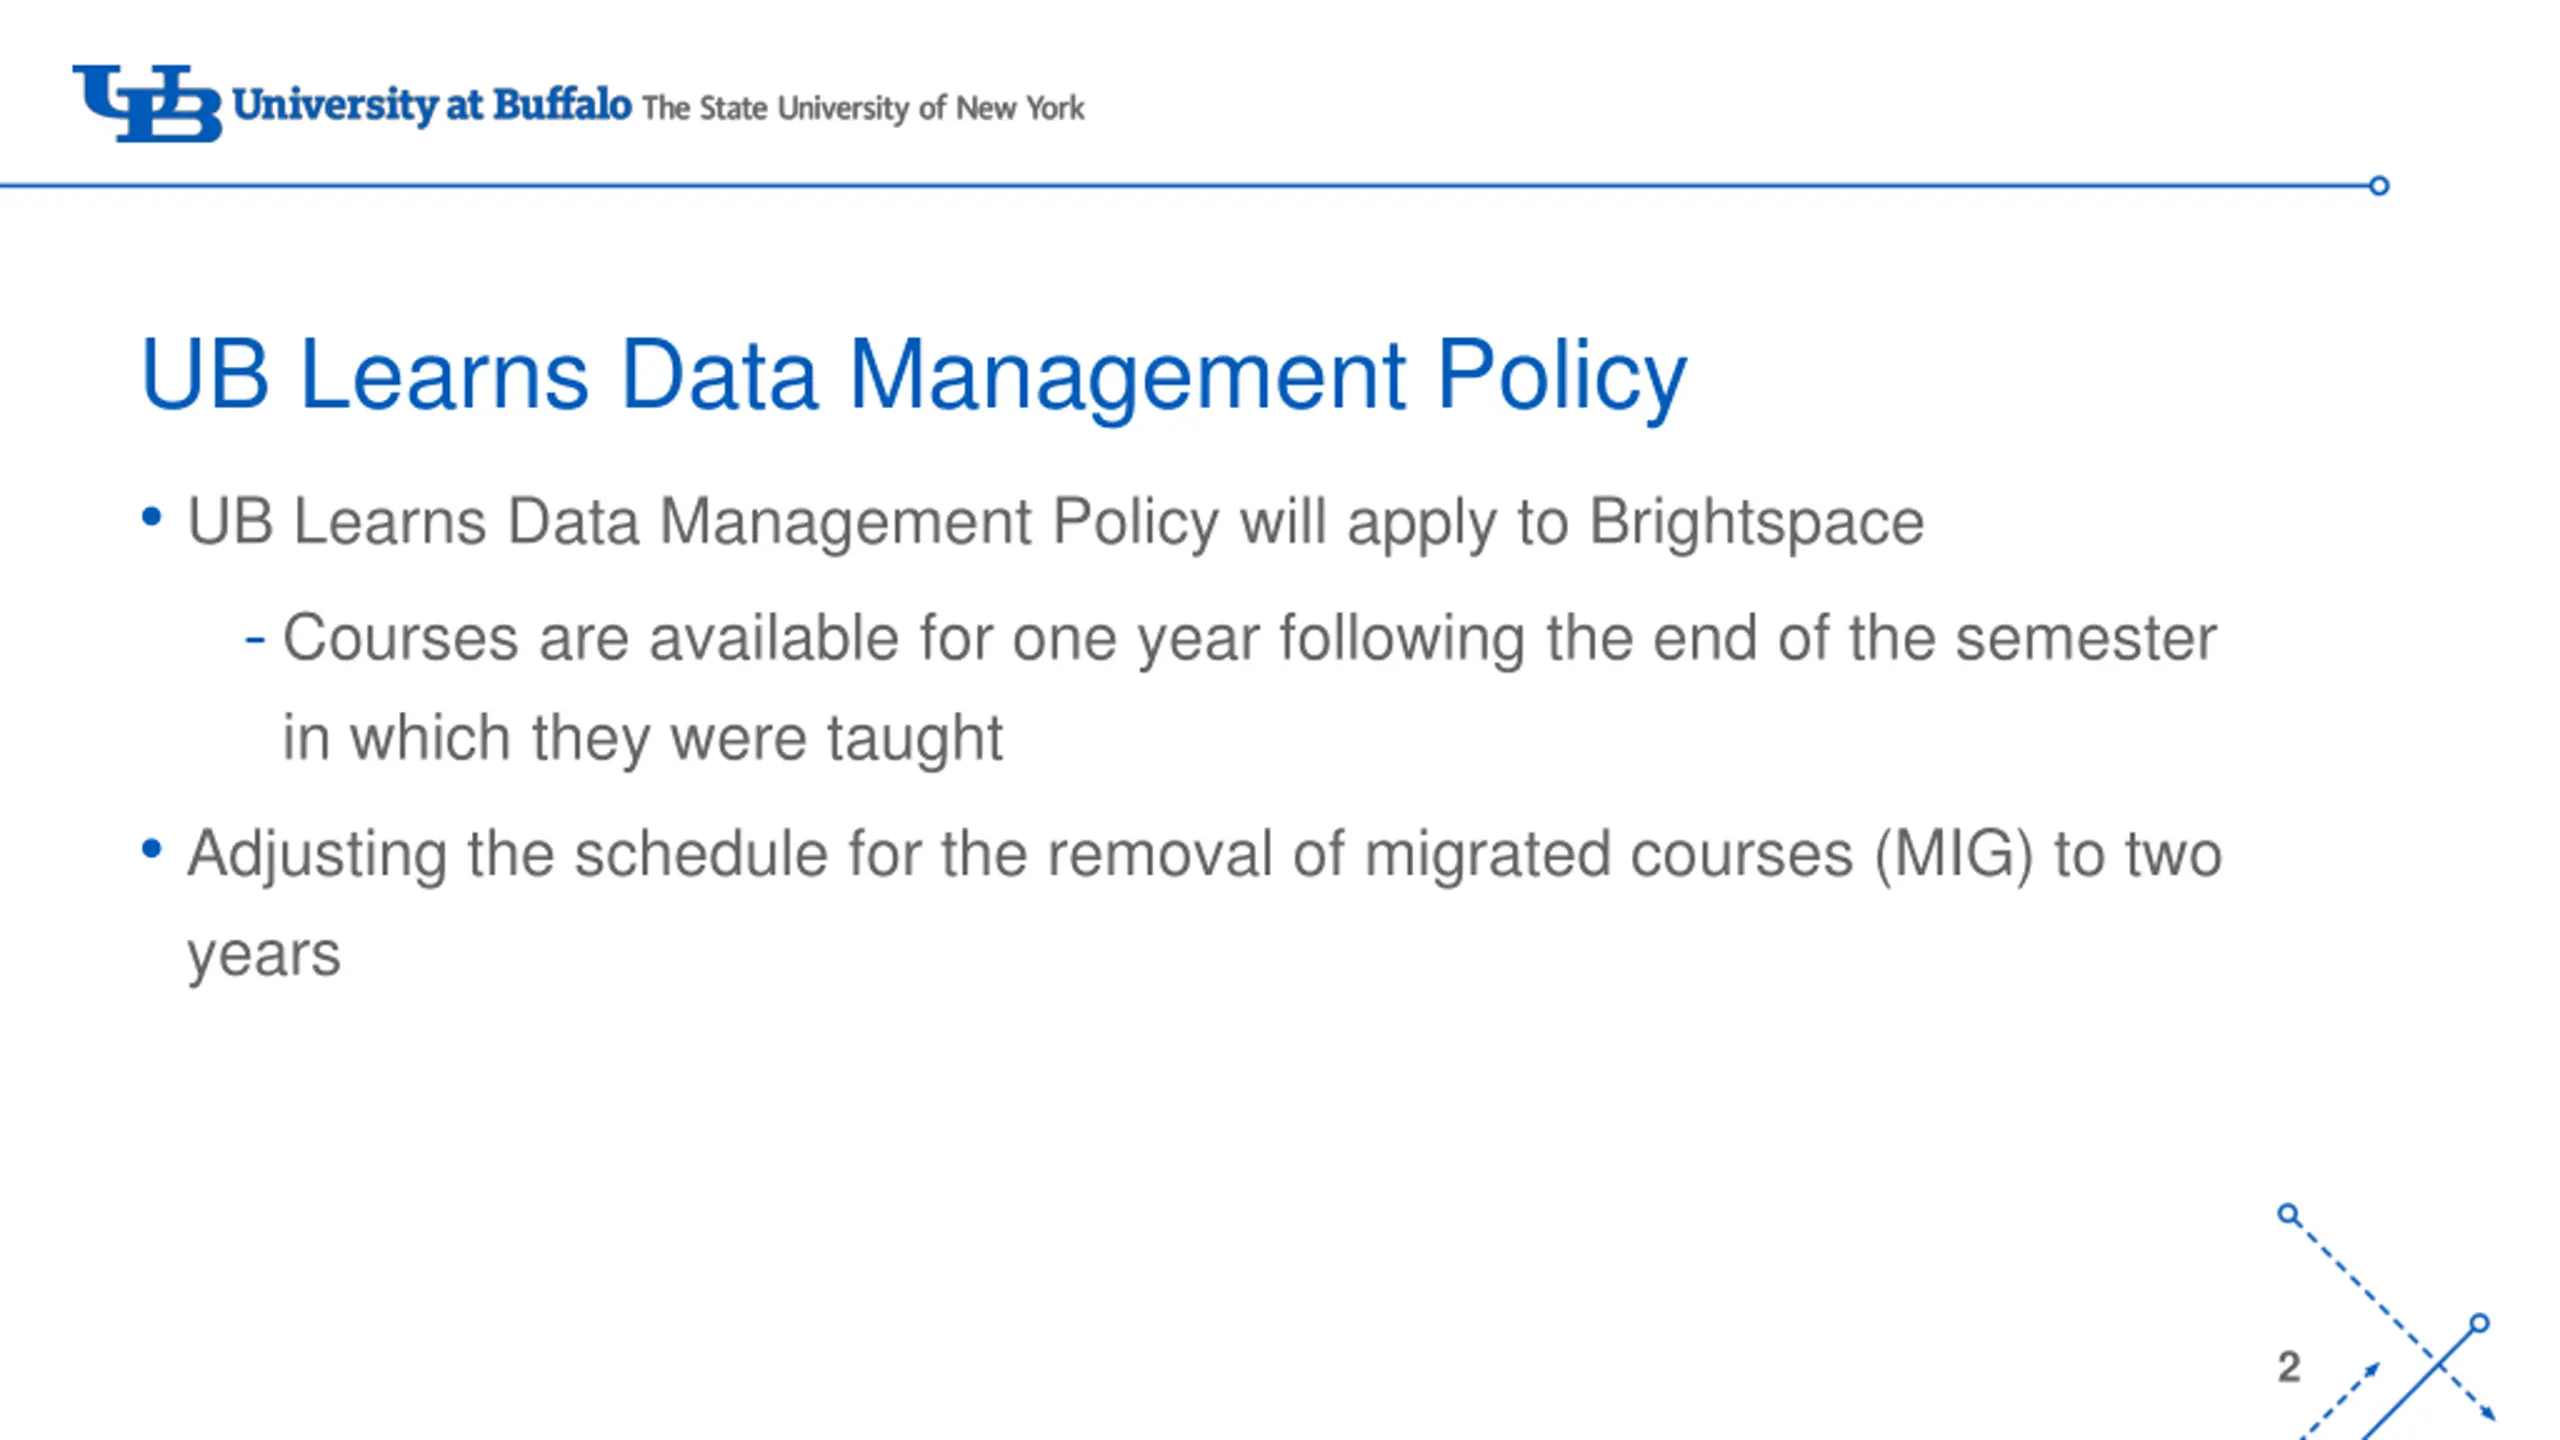Click the circle atop the dashed diagonal line
This screenshot has height=1440, width=2560.
tap(2288, 1214)
